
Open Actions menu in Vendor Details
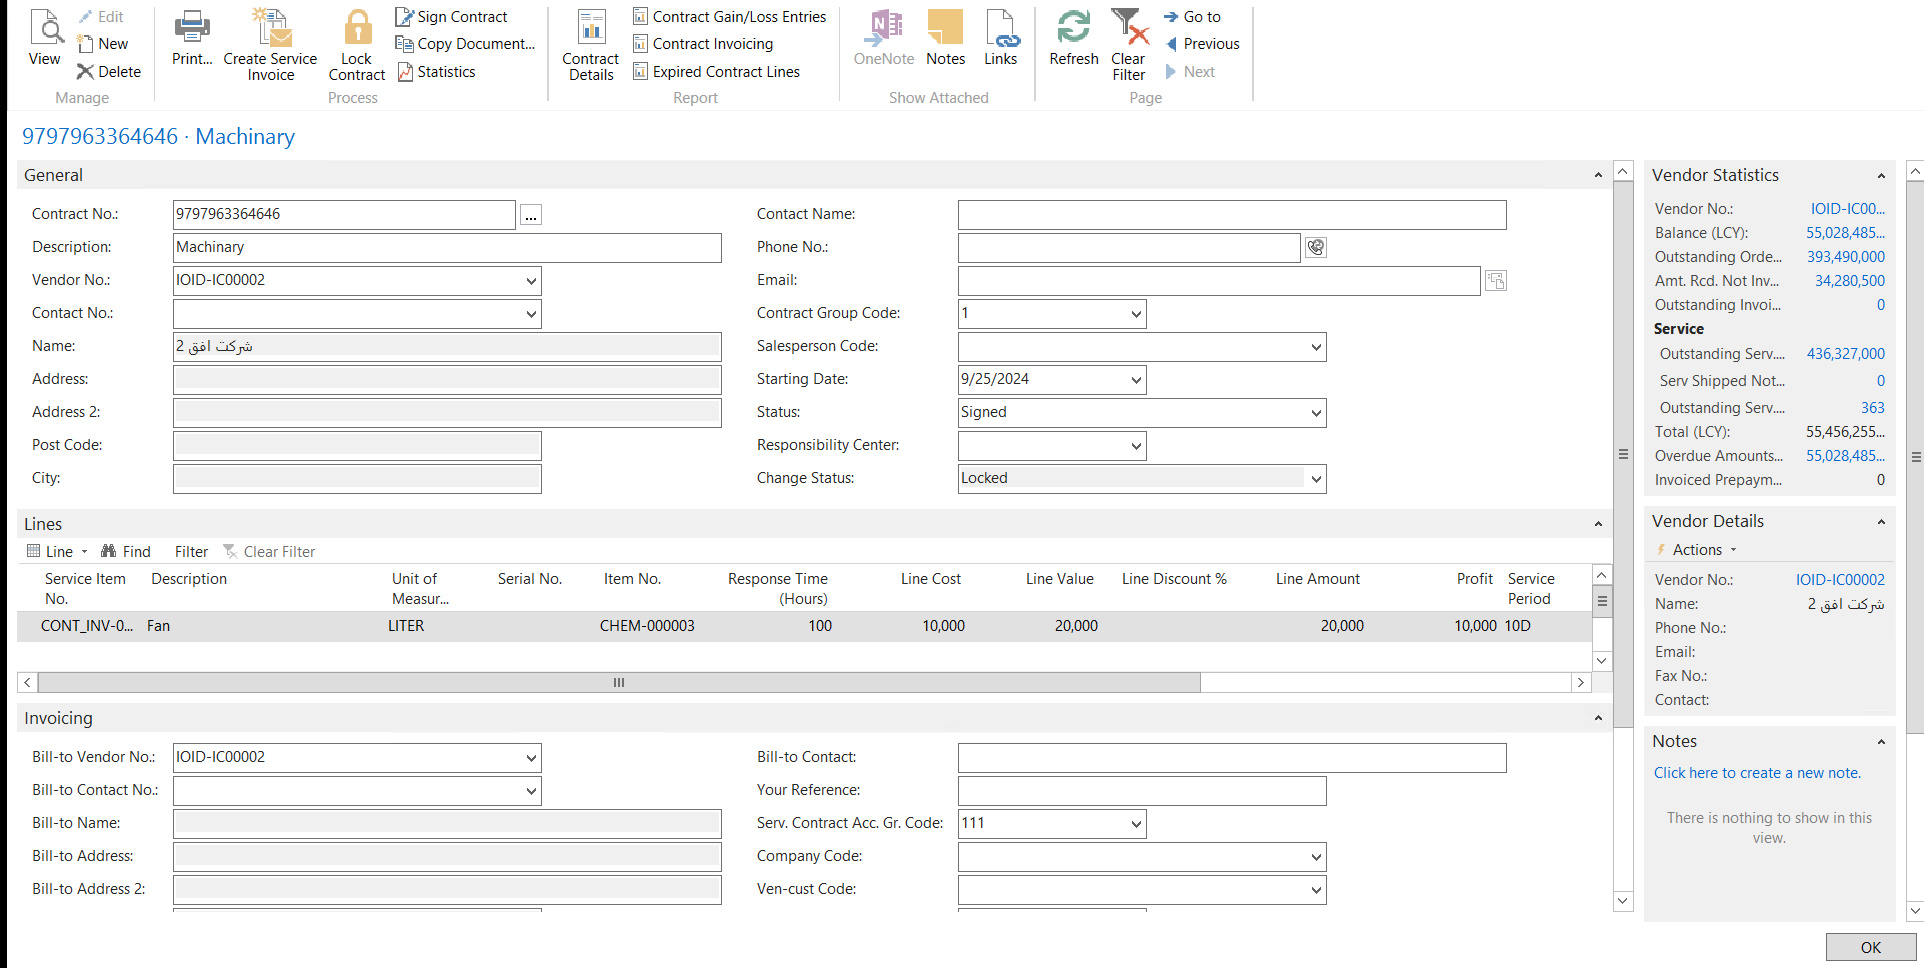point(1697,550)
